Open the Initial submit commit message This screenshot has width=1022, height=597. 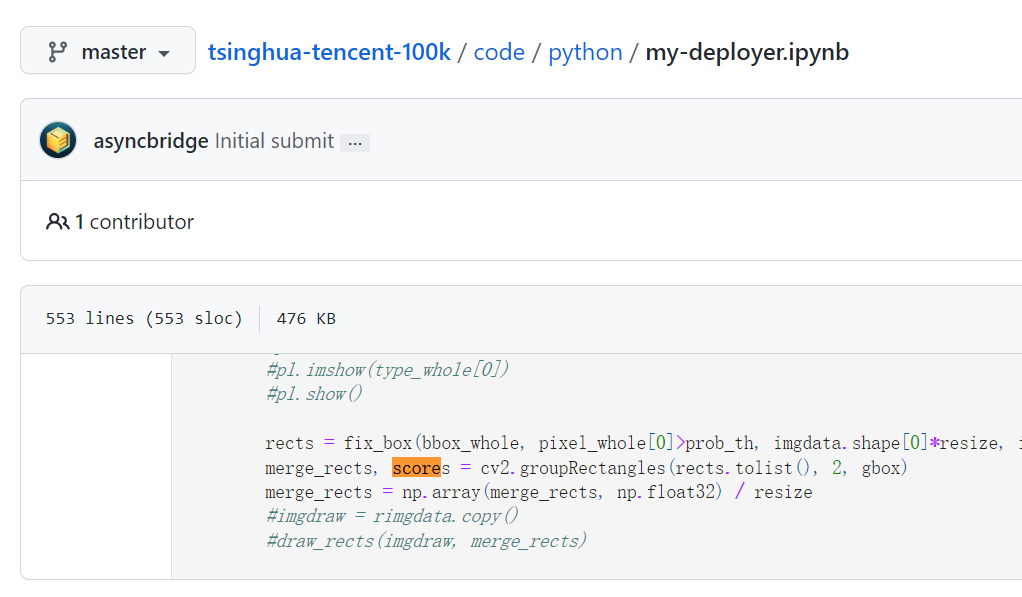[x=274, y=141]
